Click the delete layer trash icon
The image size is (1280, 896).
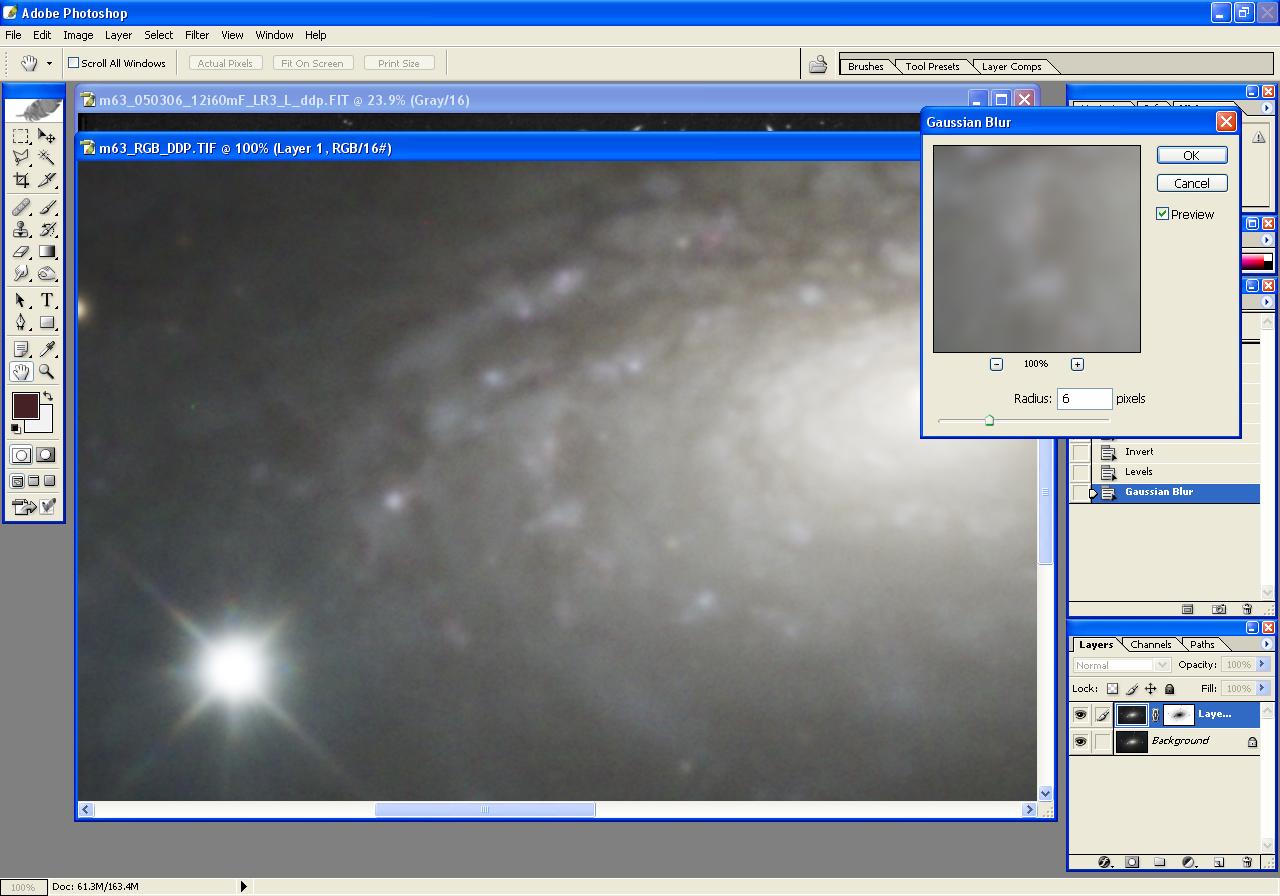point(1247,862)
